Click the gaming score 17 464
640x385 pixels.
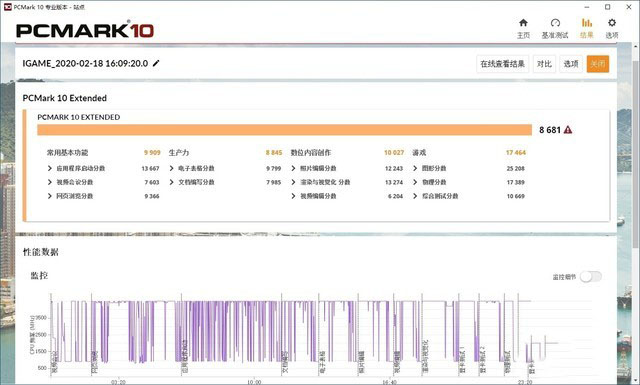click(516, 152)
